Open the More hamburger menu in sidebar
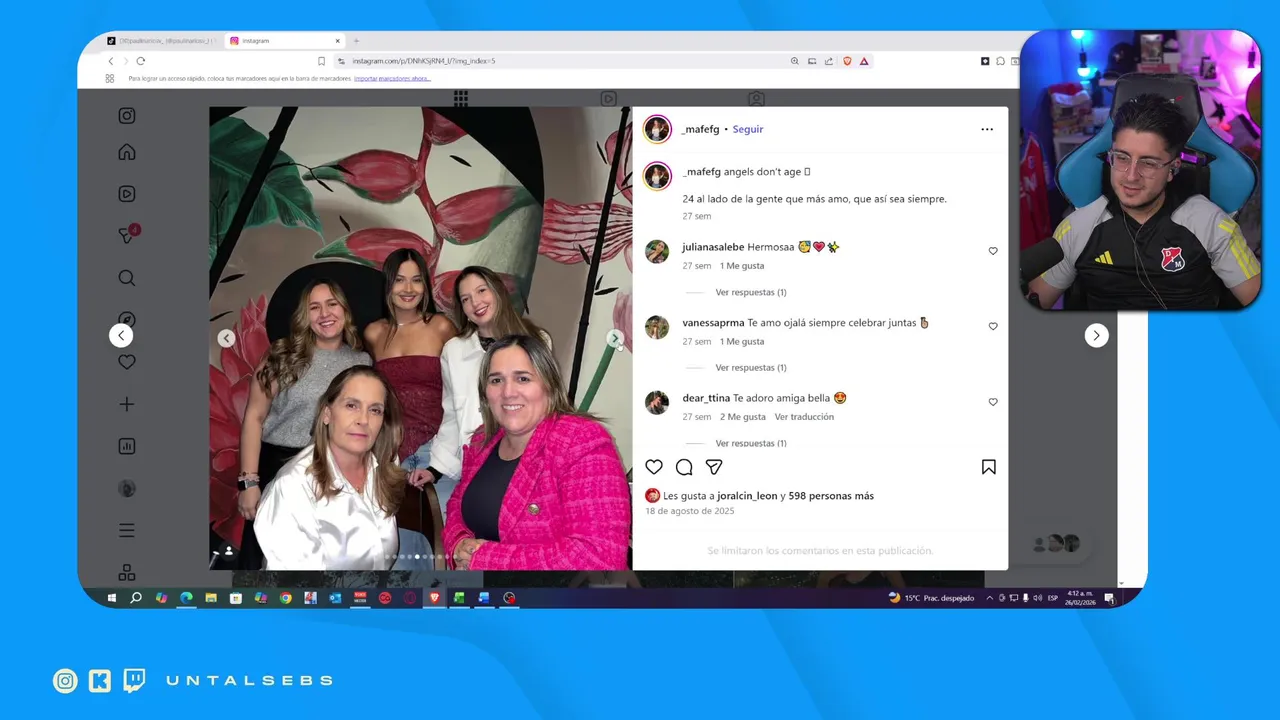Image resolution: width=1280 pixels, height=720 pixels. click(x=127, y=530)
